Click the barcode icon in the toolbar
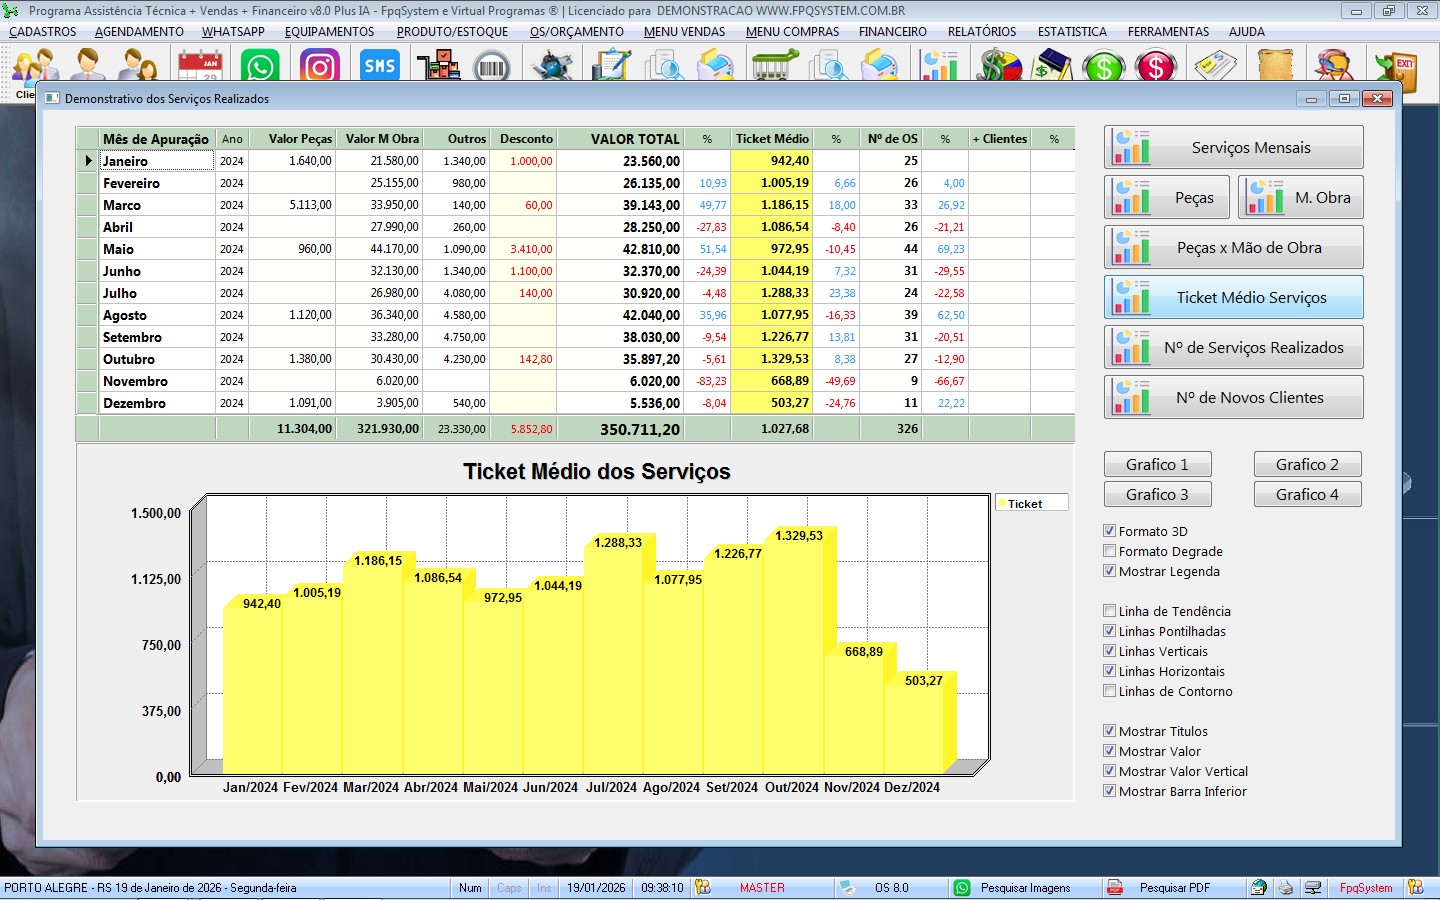 tap(491, 68)
